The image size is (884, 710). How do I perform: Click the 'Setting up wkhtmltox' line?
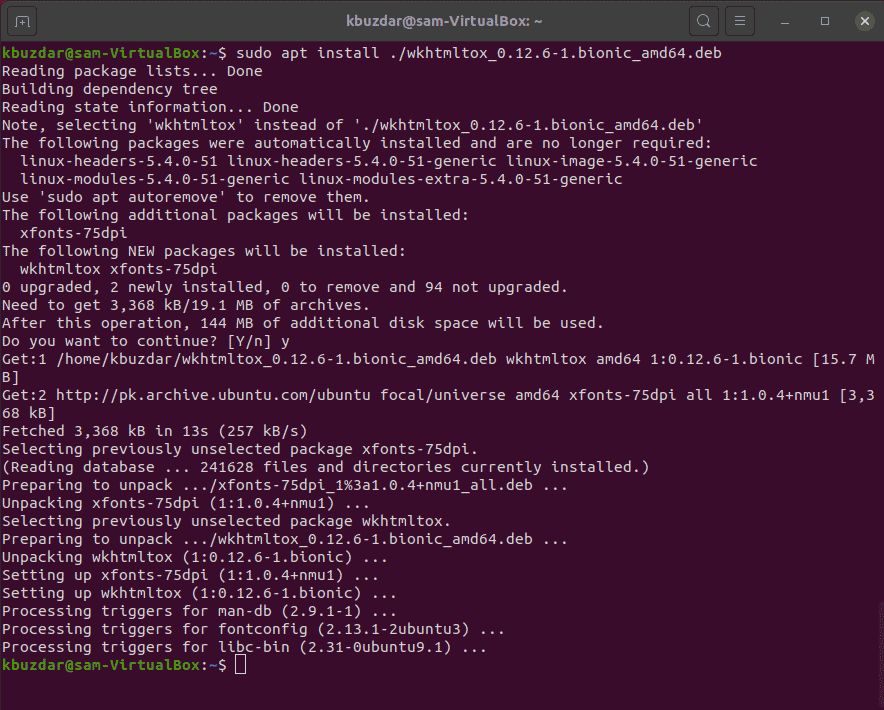click(x=199, y=593)
